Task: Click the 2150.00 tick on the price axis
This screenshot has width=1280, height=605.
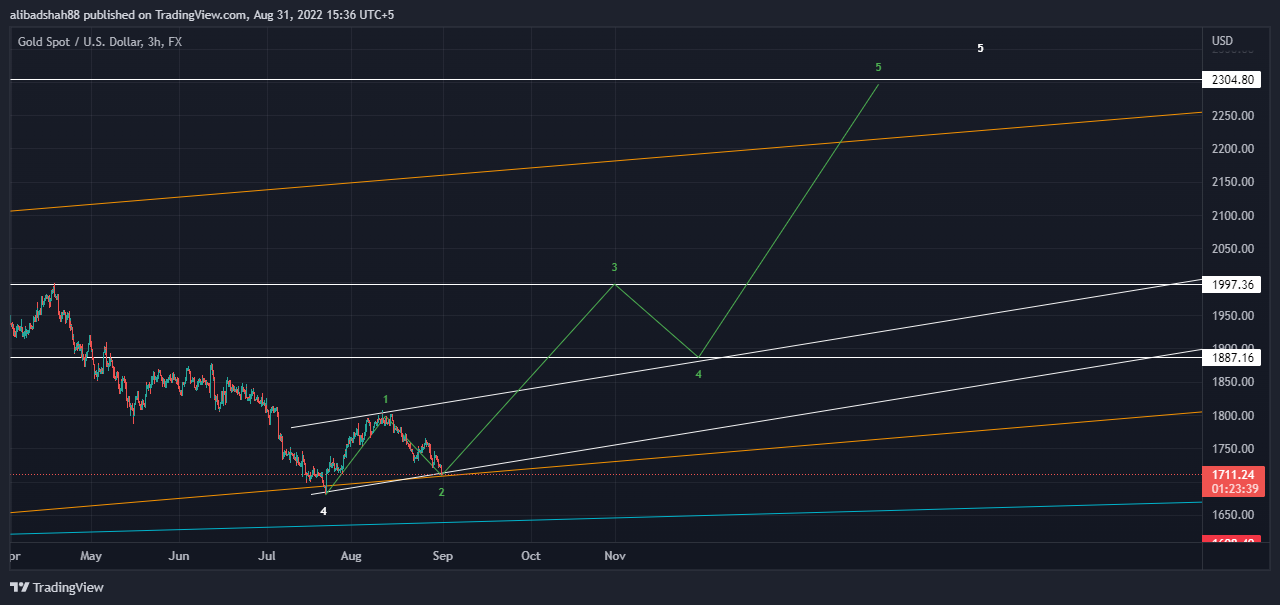Action: tap(1232, 182)
